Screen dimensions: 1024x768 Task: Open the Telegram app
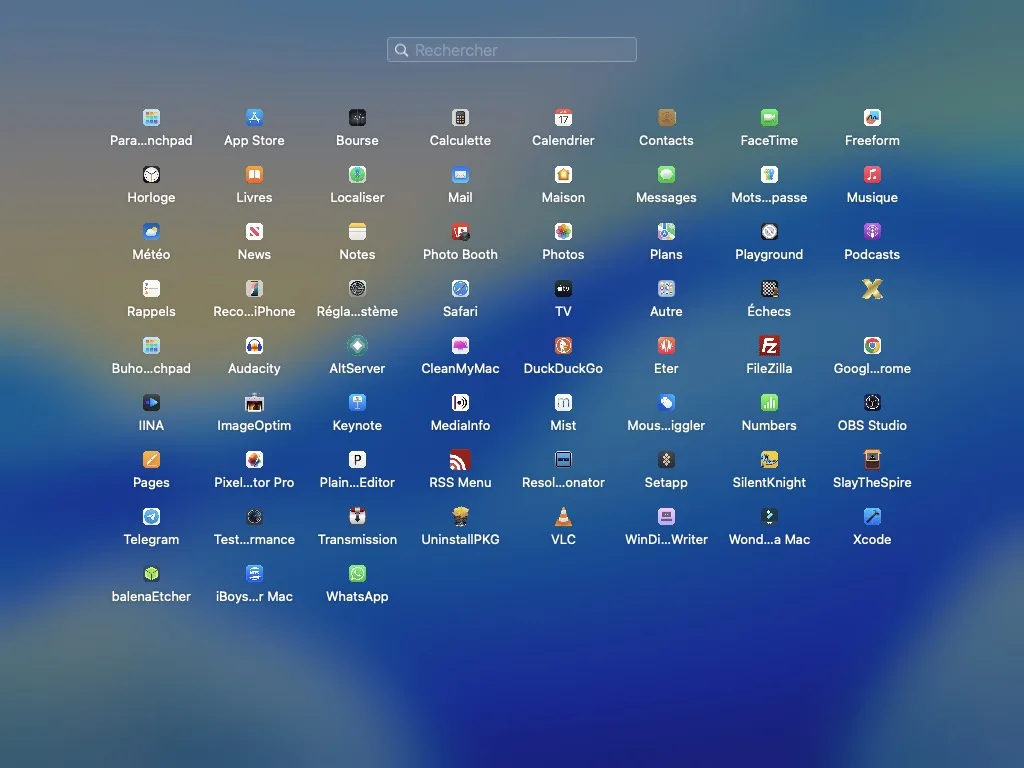click(x=151, y=517)
